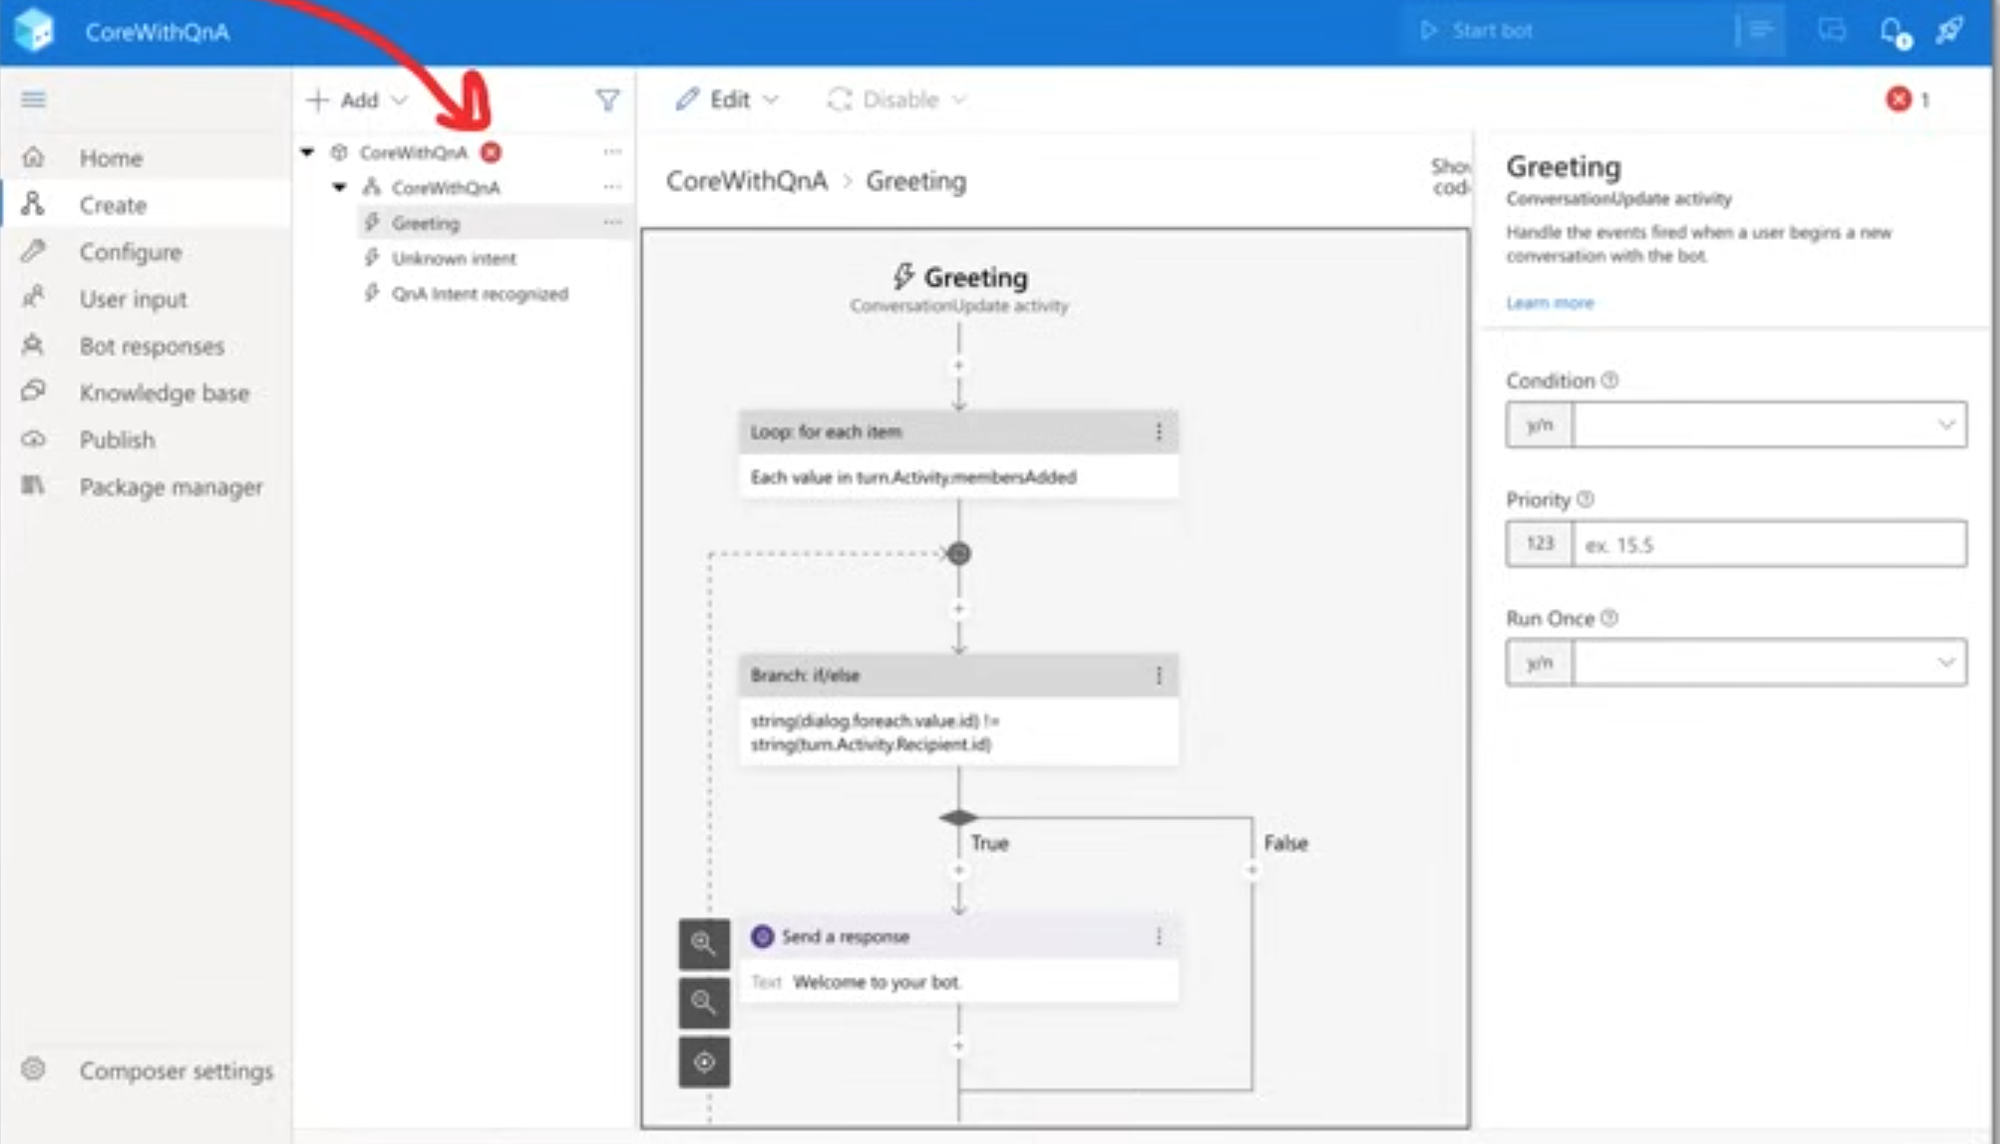This screenshot has width=2000, height=1144.
Task: Open the Disable dropdown menu
Action: click(897, 100)
